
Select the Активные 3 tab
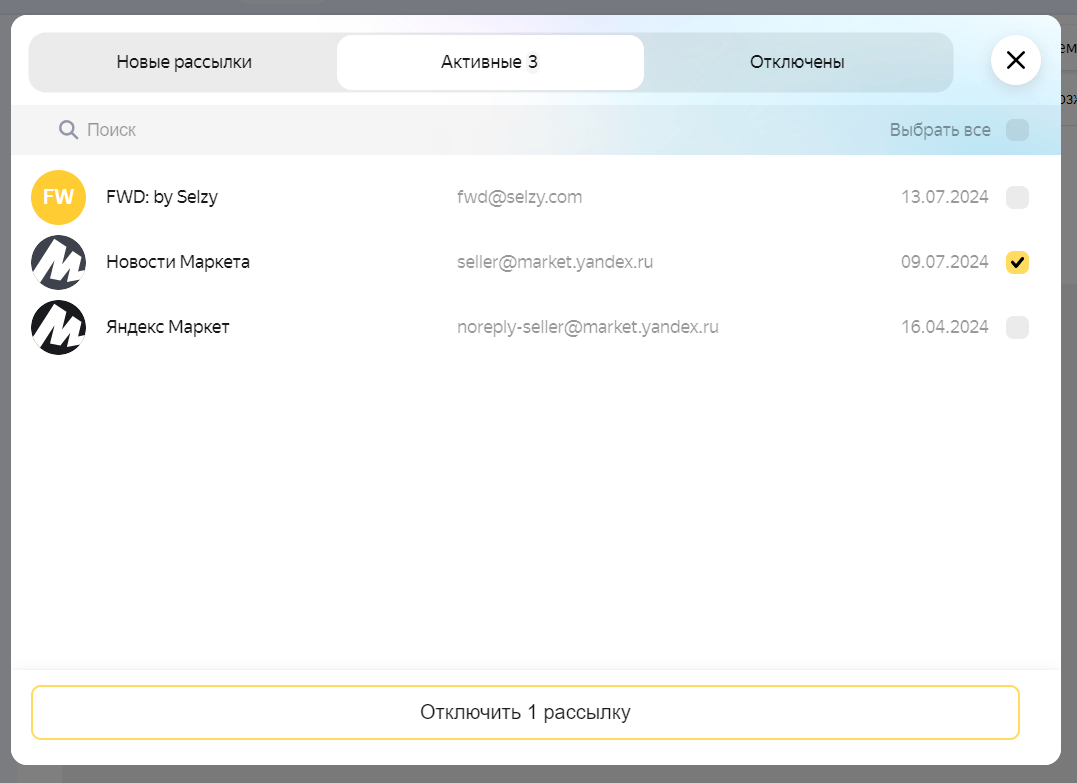(x=490, y=63)
